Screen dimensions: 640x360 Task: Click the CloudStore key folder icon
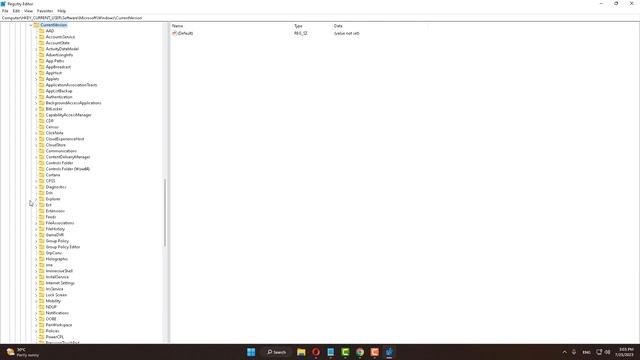(41, 145)
